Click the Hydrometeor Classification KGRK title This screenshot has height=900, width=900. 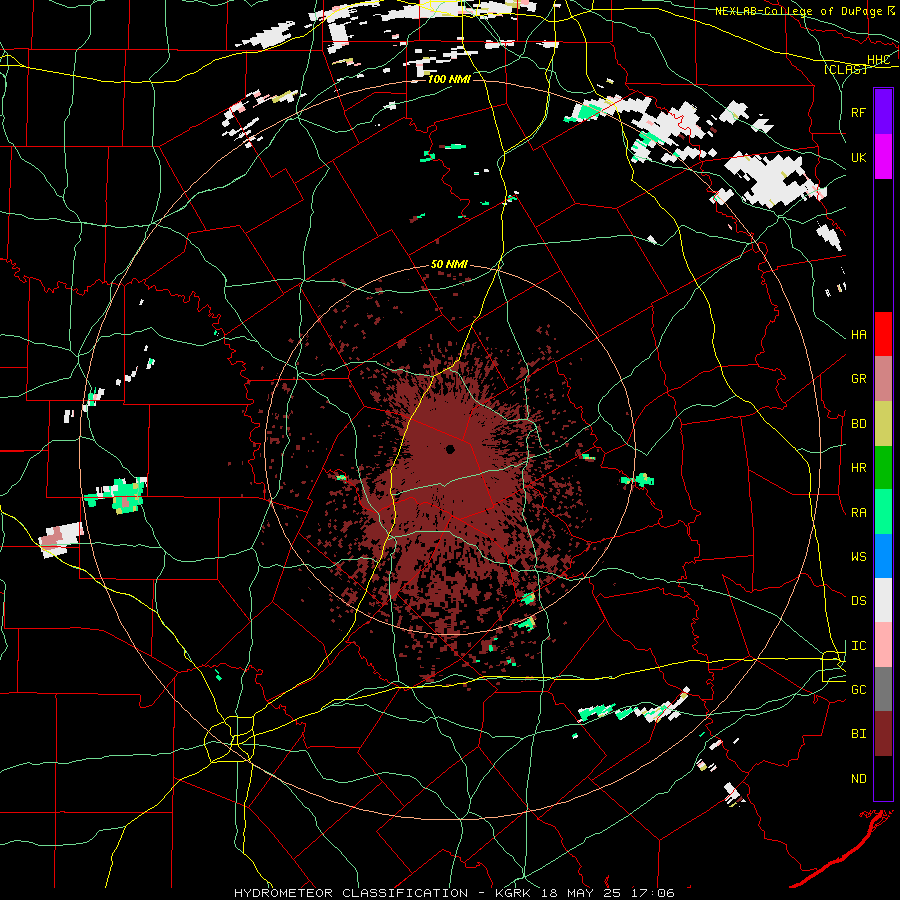(x=454, y=893)
